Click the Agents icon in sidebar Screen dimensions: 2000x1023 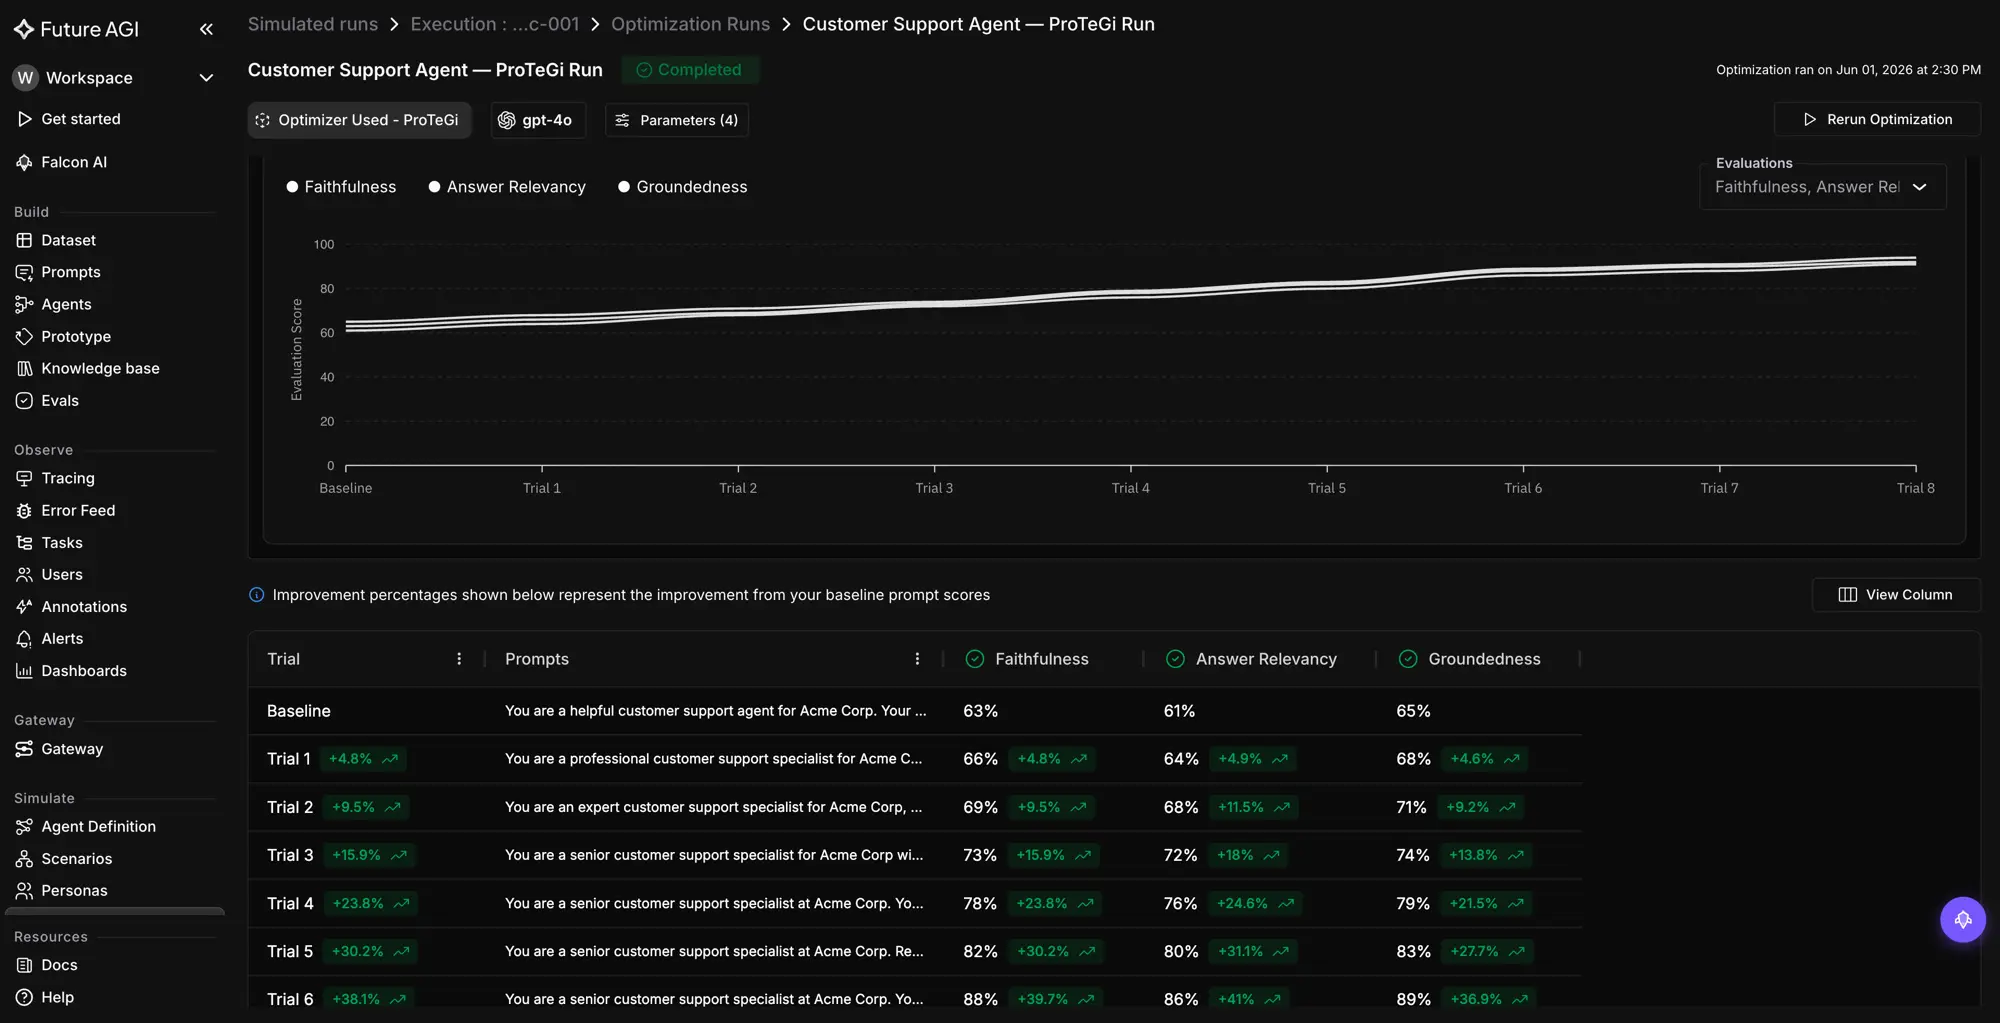24,304
